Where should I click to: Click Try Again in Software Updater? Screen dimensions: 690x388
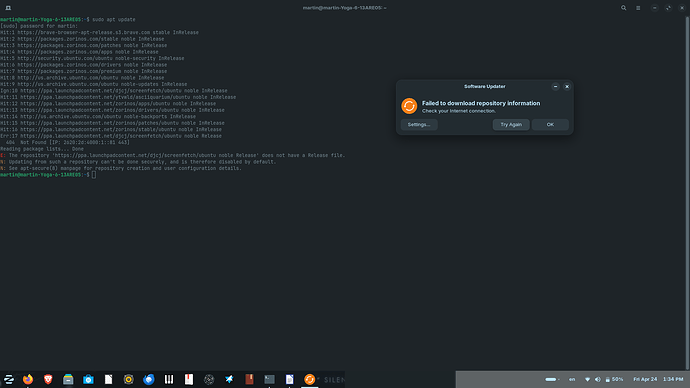(511, 124)
